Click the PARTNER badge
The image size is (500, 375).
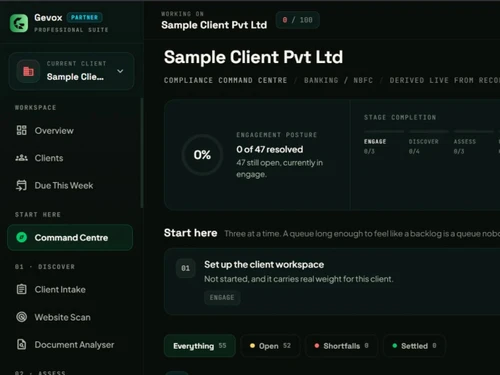coord(84,17)
